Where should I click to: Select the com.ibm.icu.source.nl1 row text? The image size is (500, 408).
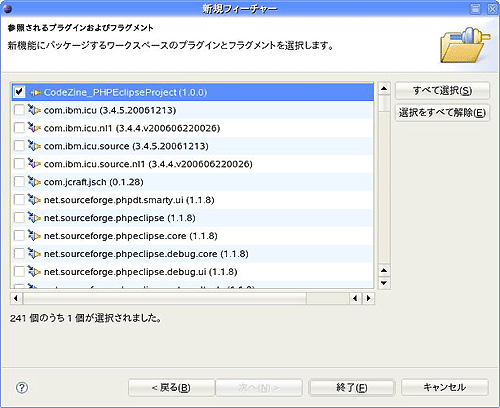pos(148,164)
